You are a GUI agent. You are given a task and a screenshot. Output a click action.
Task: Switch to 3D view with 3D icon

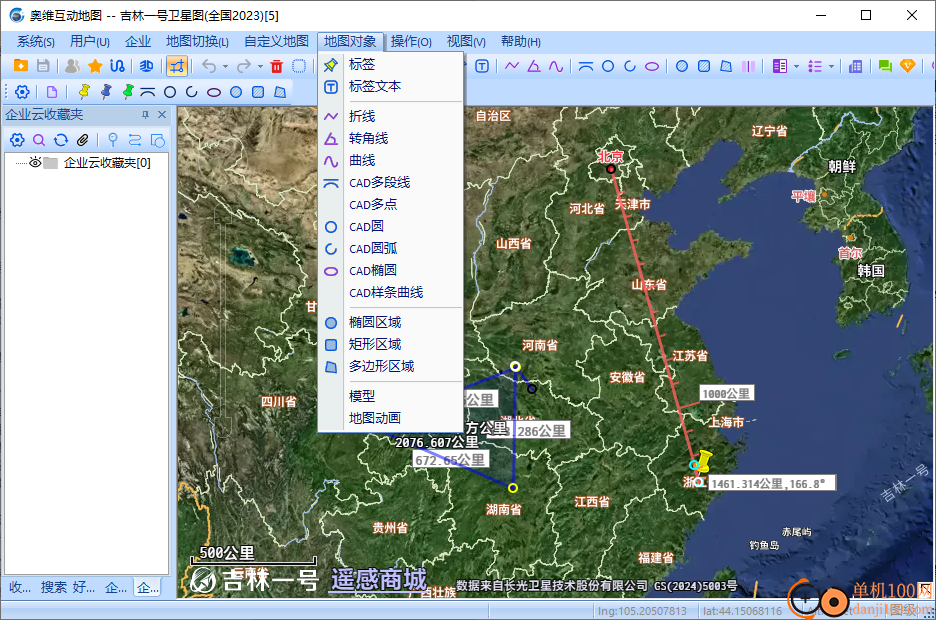(146, 66)
